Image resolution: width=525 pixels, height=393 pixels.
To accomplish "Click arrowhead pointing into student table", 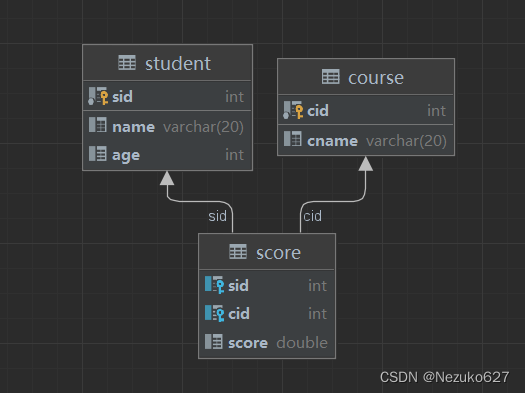I will click(167, 178).
